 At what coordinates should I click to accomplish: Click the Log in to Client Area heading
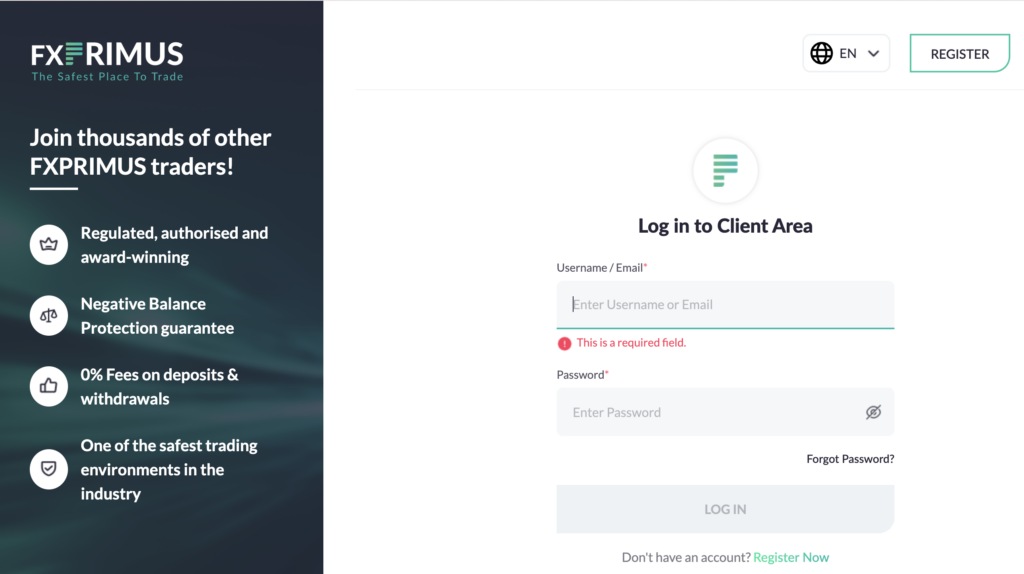coord(725,226)
